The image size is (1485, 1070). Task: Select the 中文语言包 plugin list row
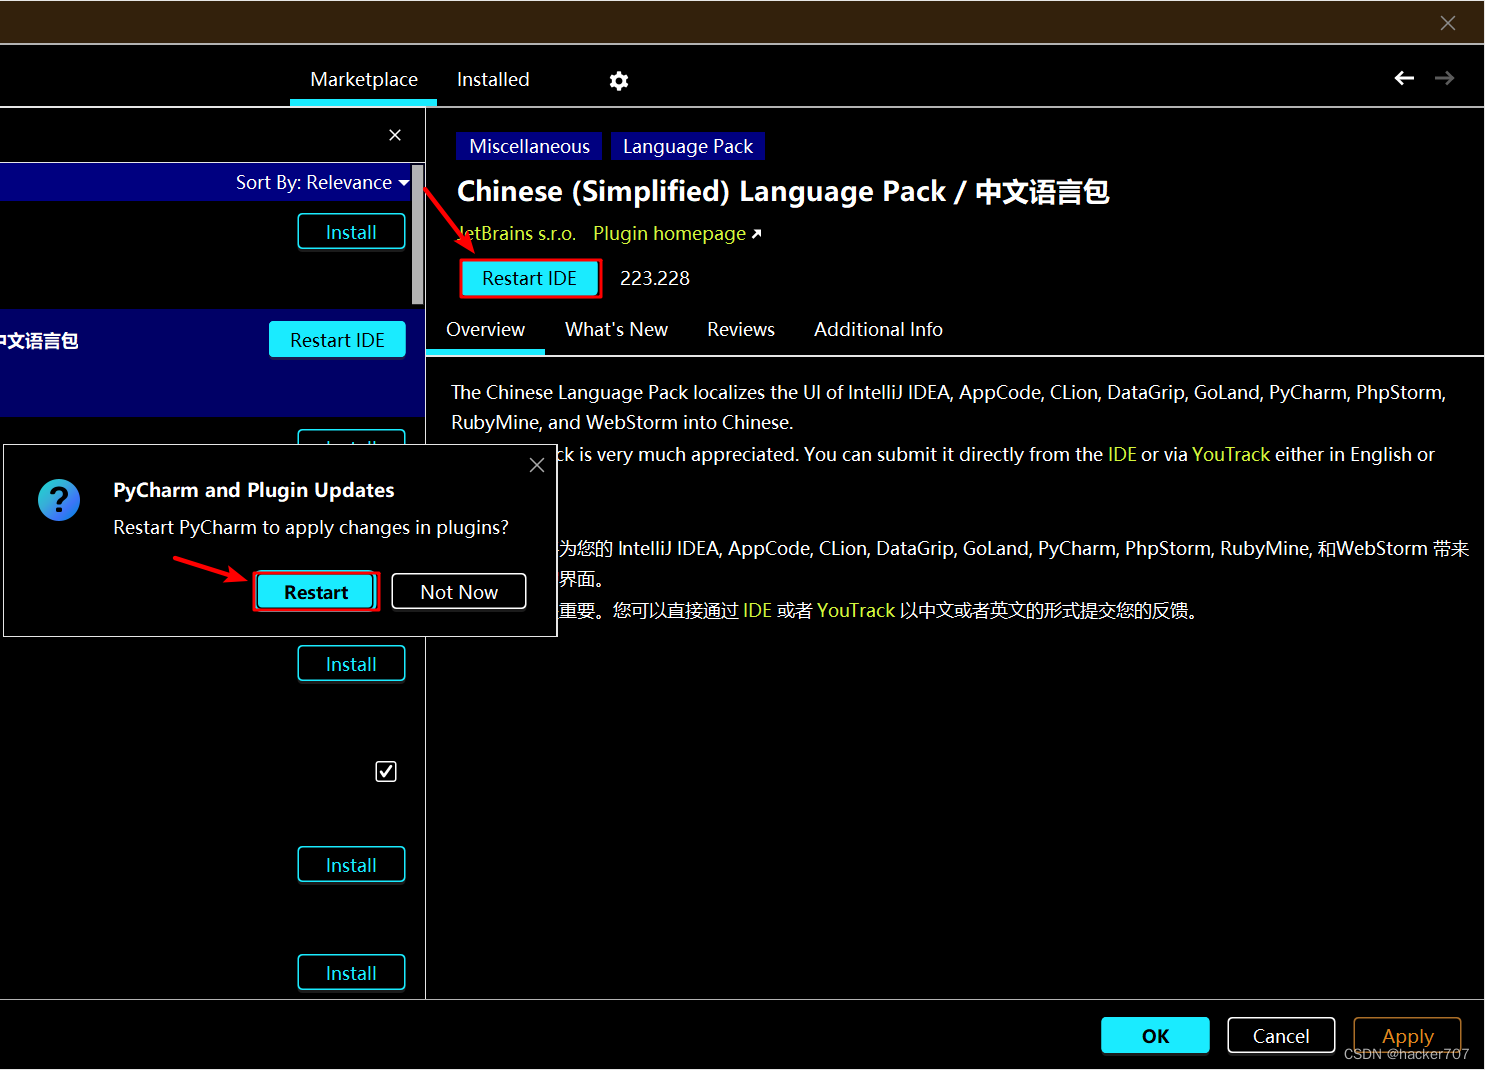212,363
